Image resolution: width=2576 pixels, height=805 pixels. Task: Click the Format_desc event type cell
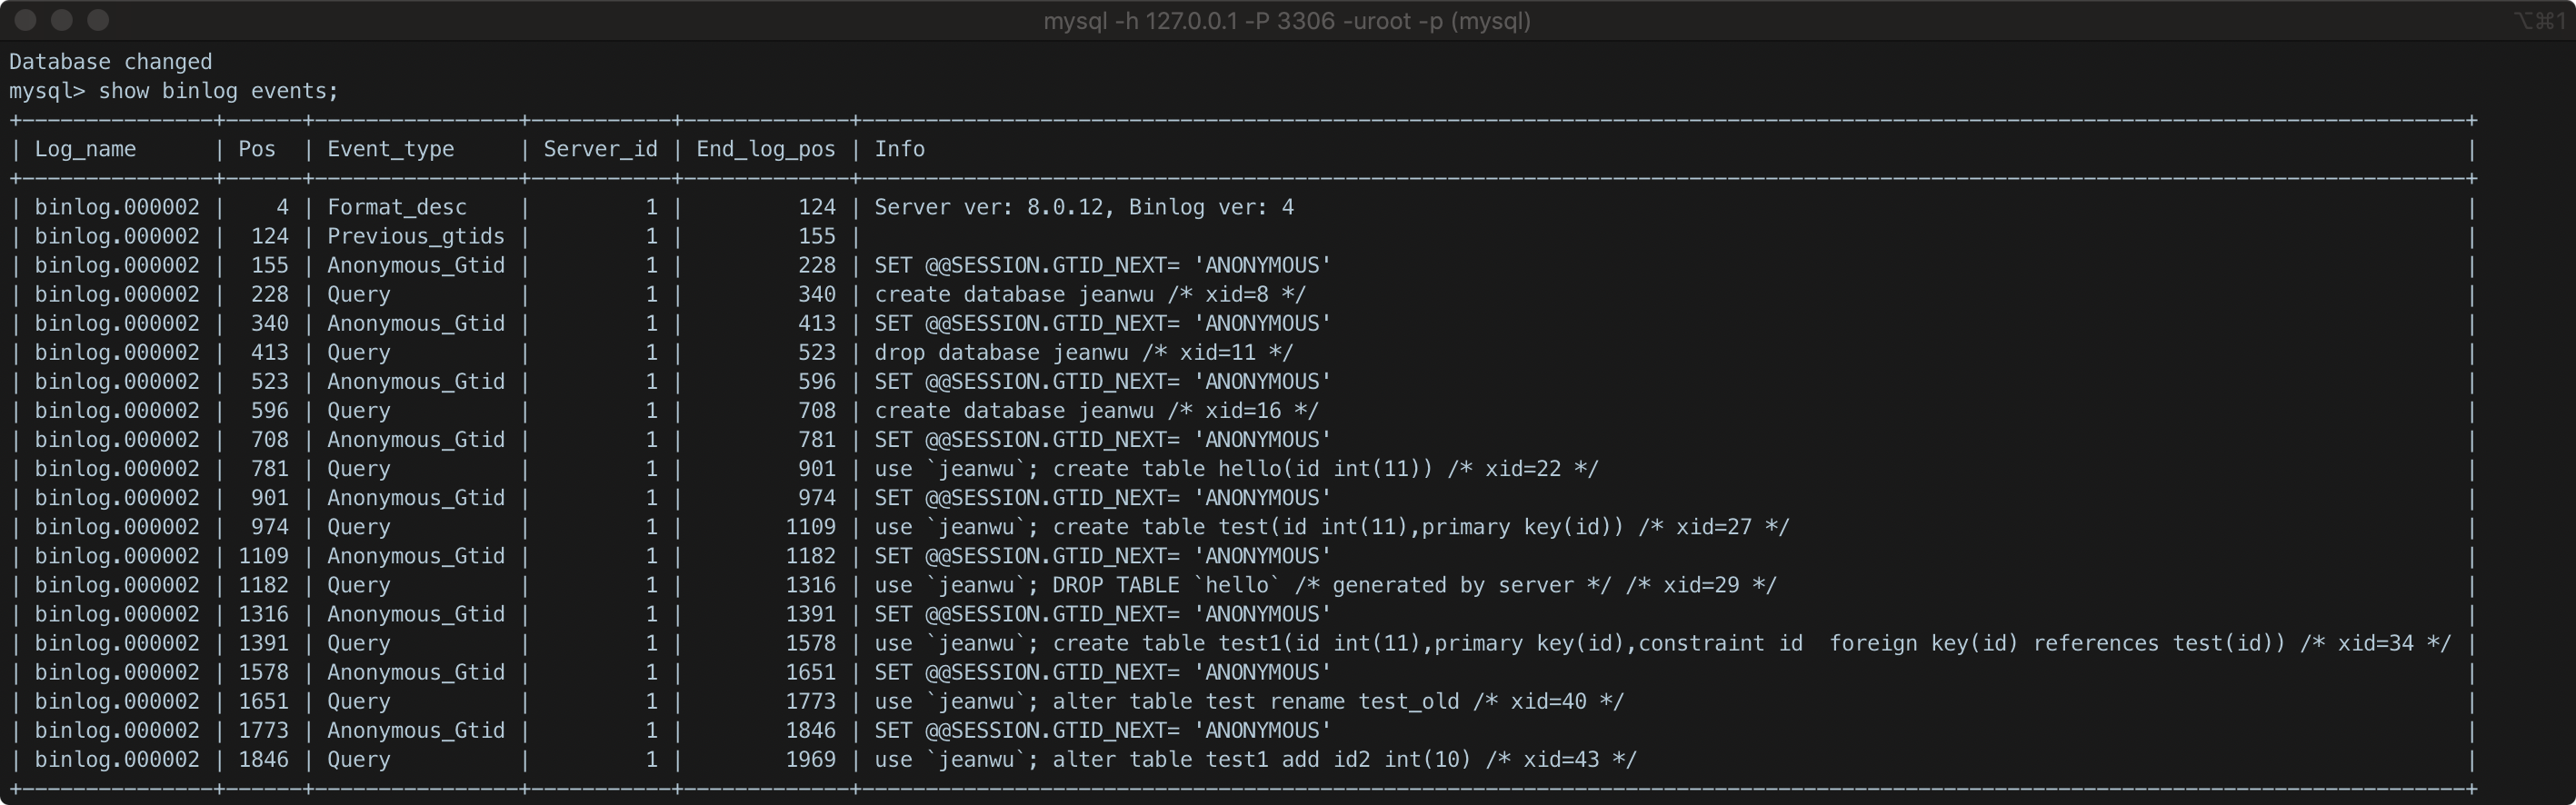point(396,207)
